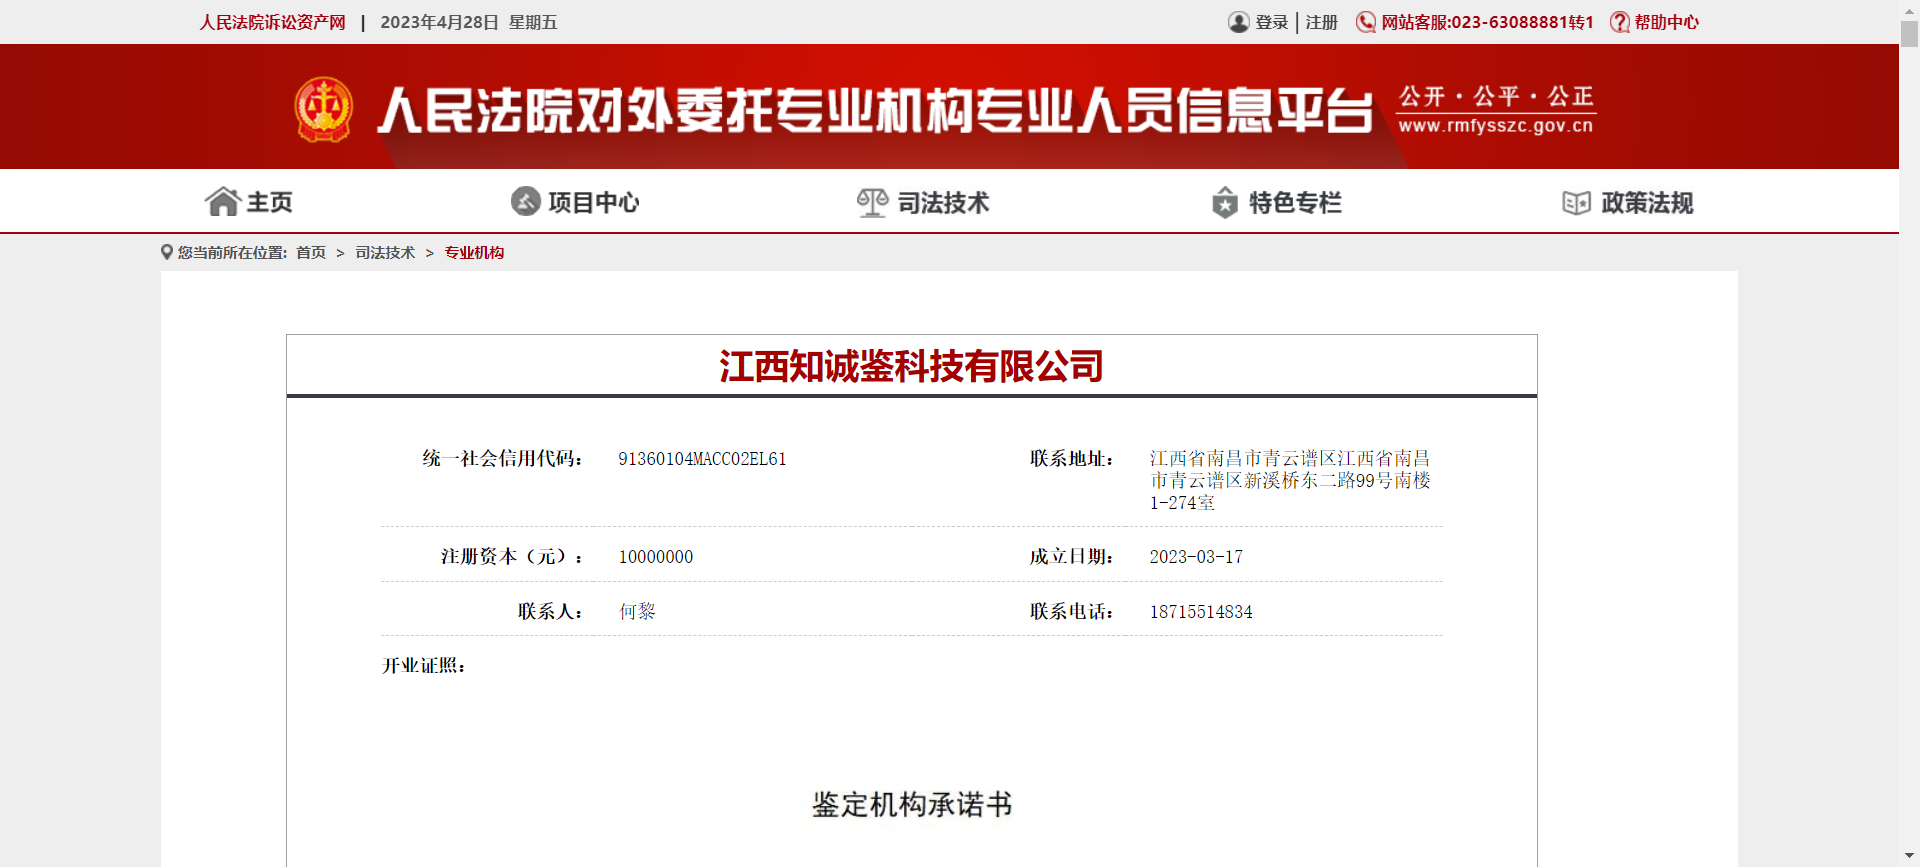
Task: Click the question mark icon beside 帮助中心
Action: [1620, 22]
